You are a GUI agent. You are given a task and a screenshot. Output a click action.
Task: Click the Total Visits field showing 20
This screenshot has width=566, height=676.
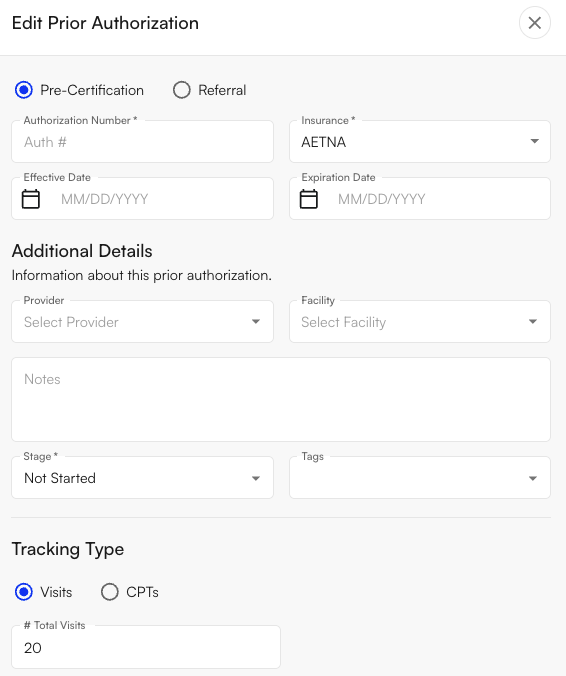pos(146,647)
